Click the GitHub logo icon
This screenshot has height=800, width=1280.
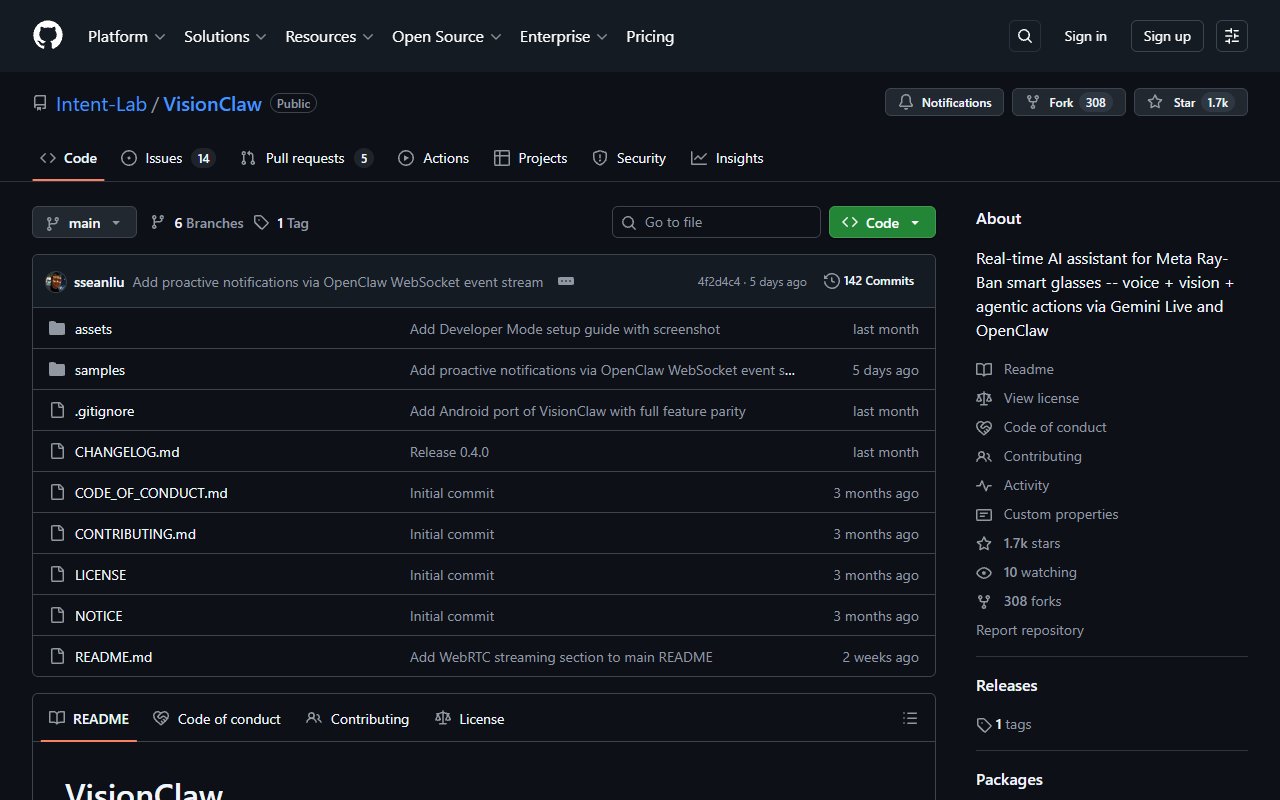pos(47,36)
